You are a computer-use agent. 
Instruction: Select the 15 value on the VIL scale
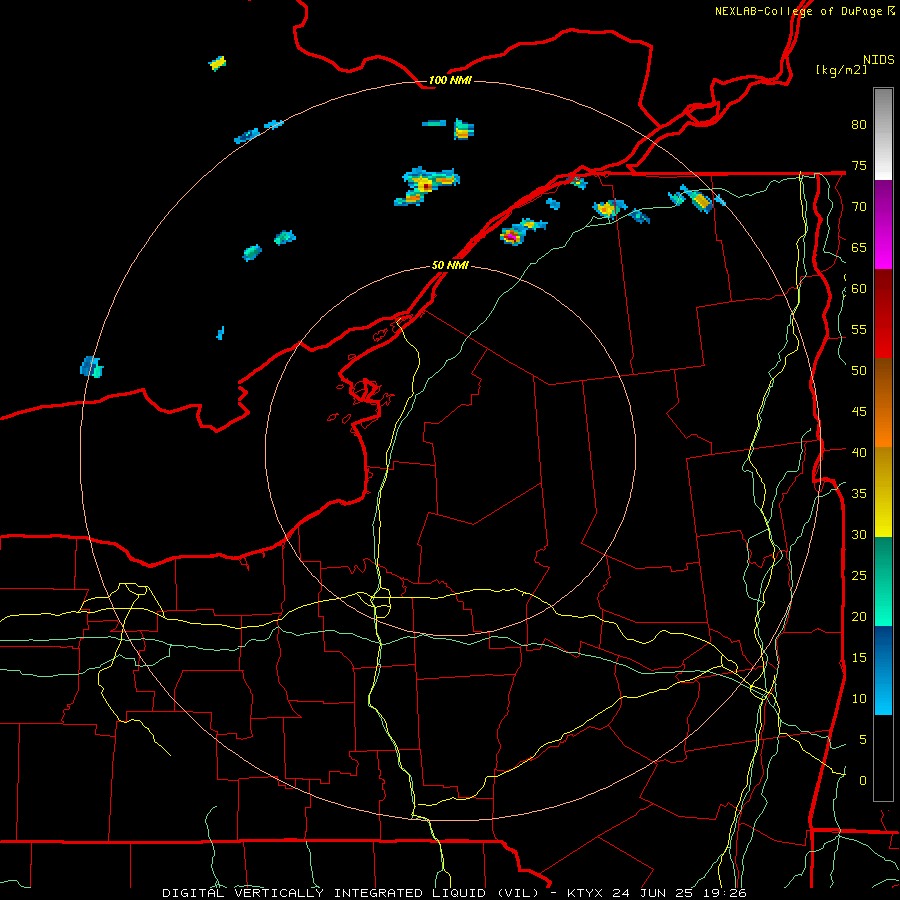click(x=859, y=658)
